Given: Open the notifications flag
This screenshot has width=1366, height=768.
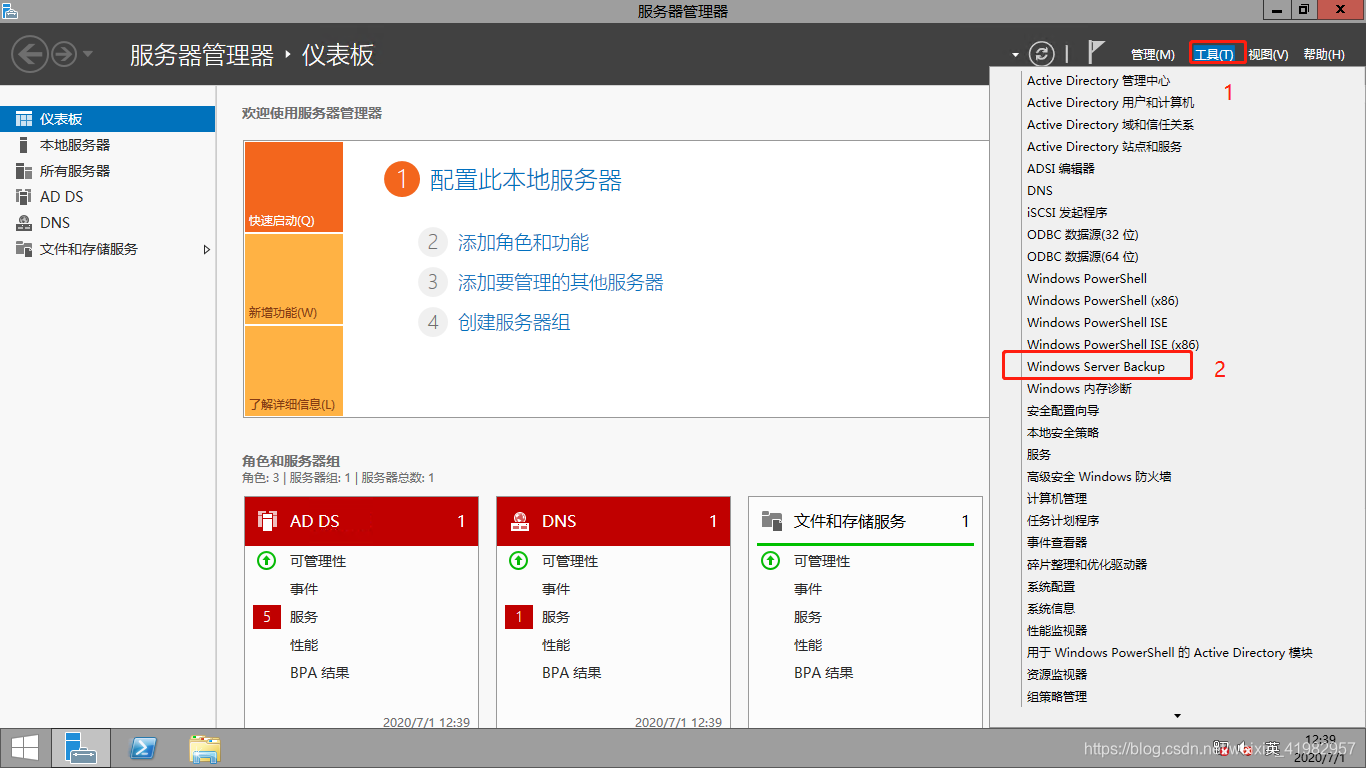Looking at the screenshot, I should pyautogui.click(x=1096, y=53).
